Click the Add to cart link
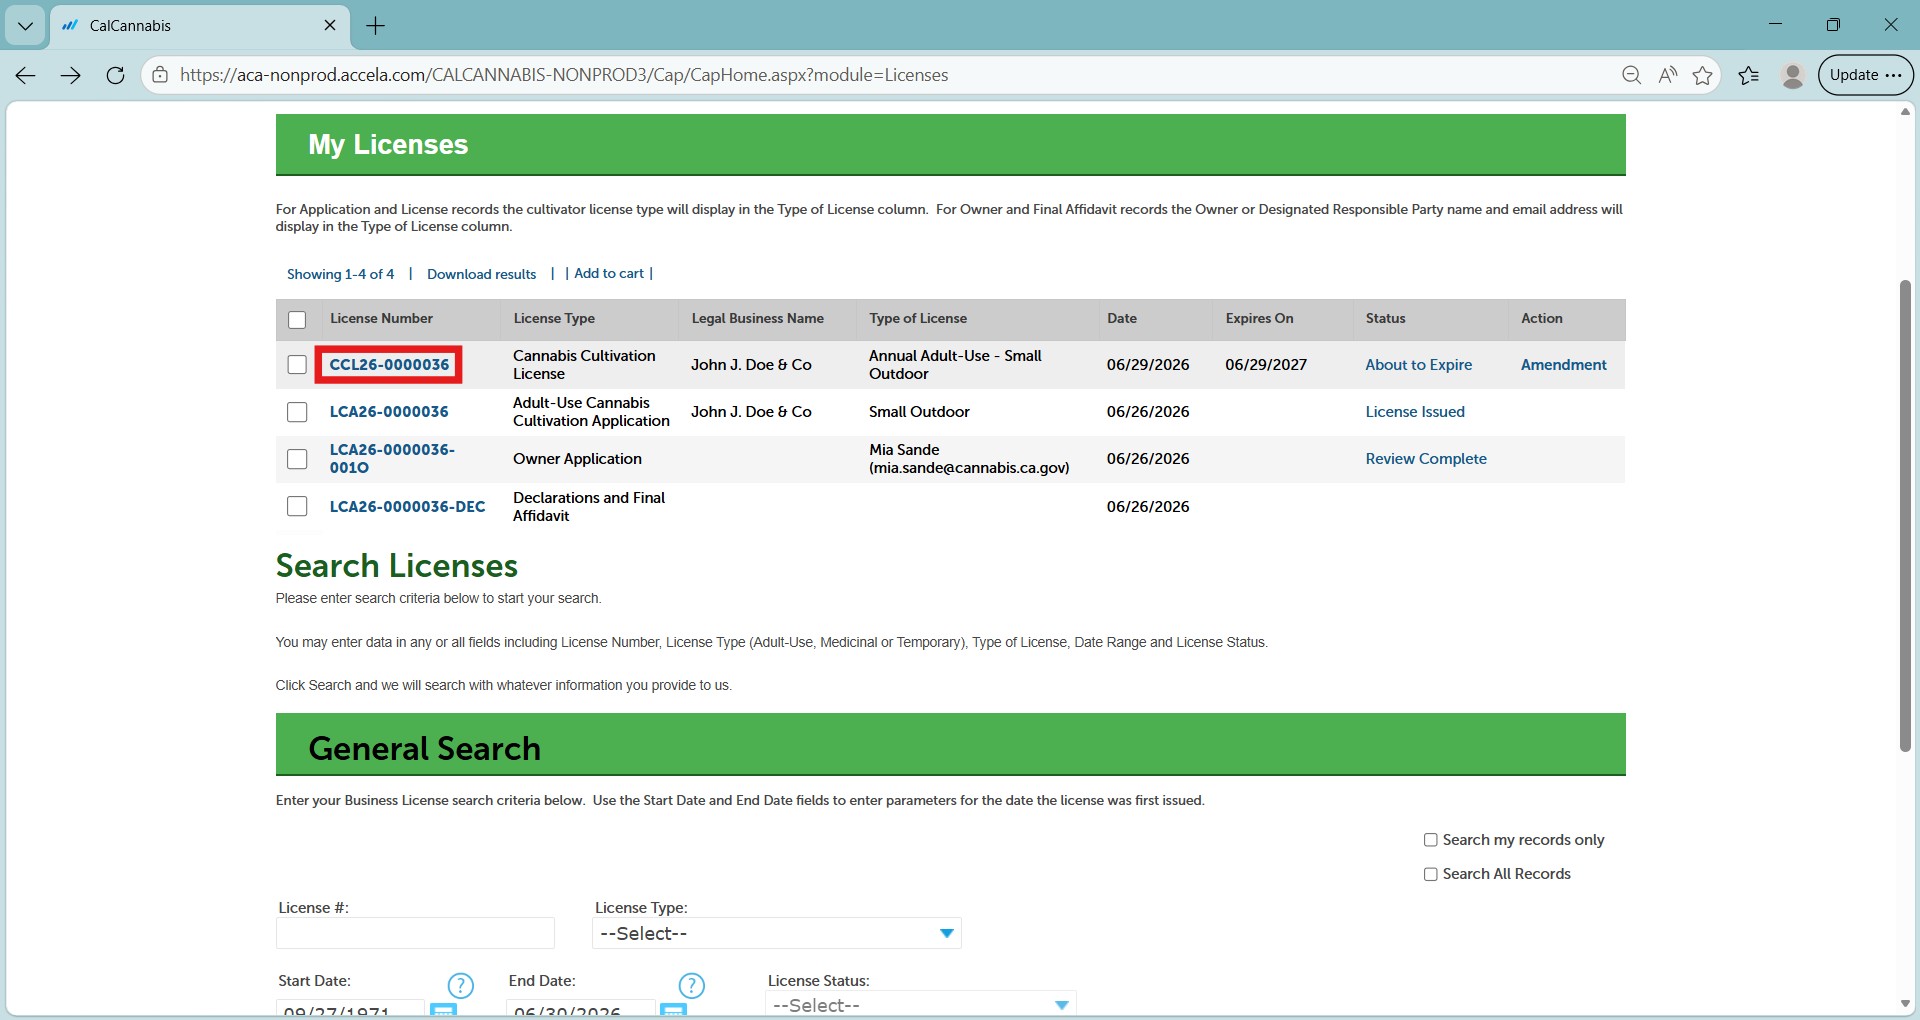This screenshot has height=1020, width=1920. point(609,273)
